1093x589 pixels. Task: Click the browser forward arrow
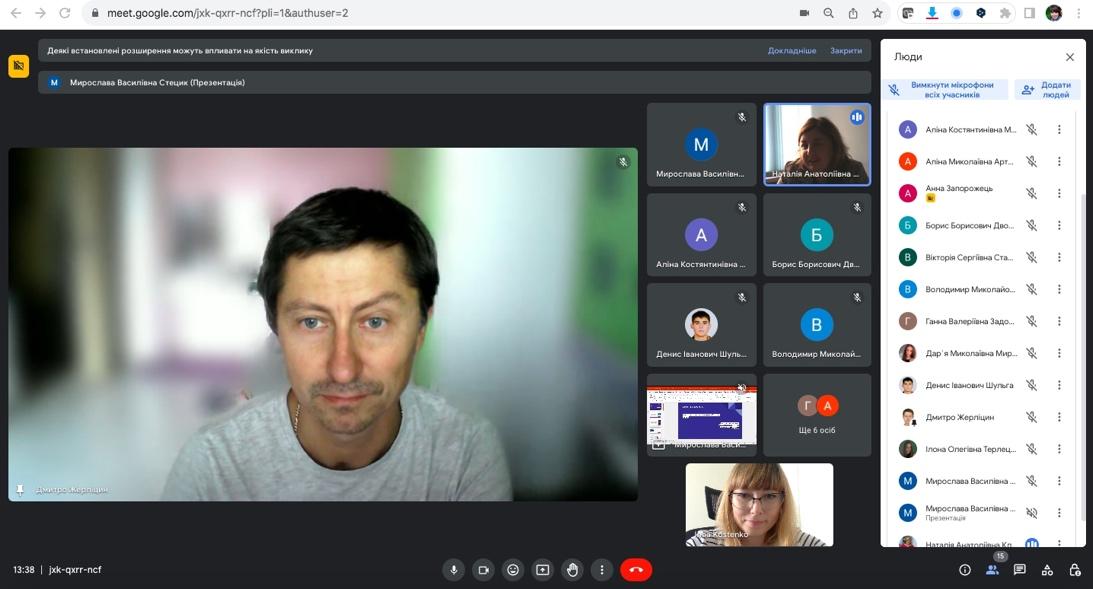40,13
